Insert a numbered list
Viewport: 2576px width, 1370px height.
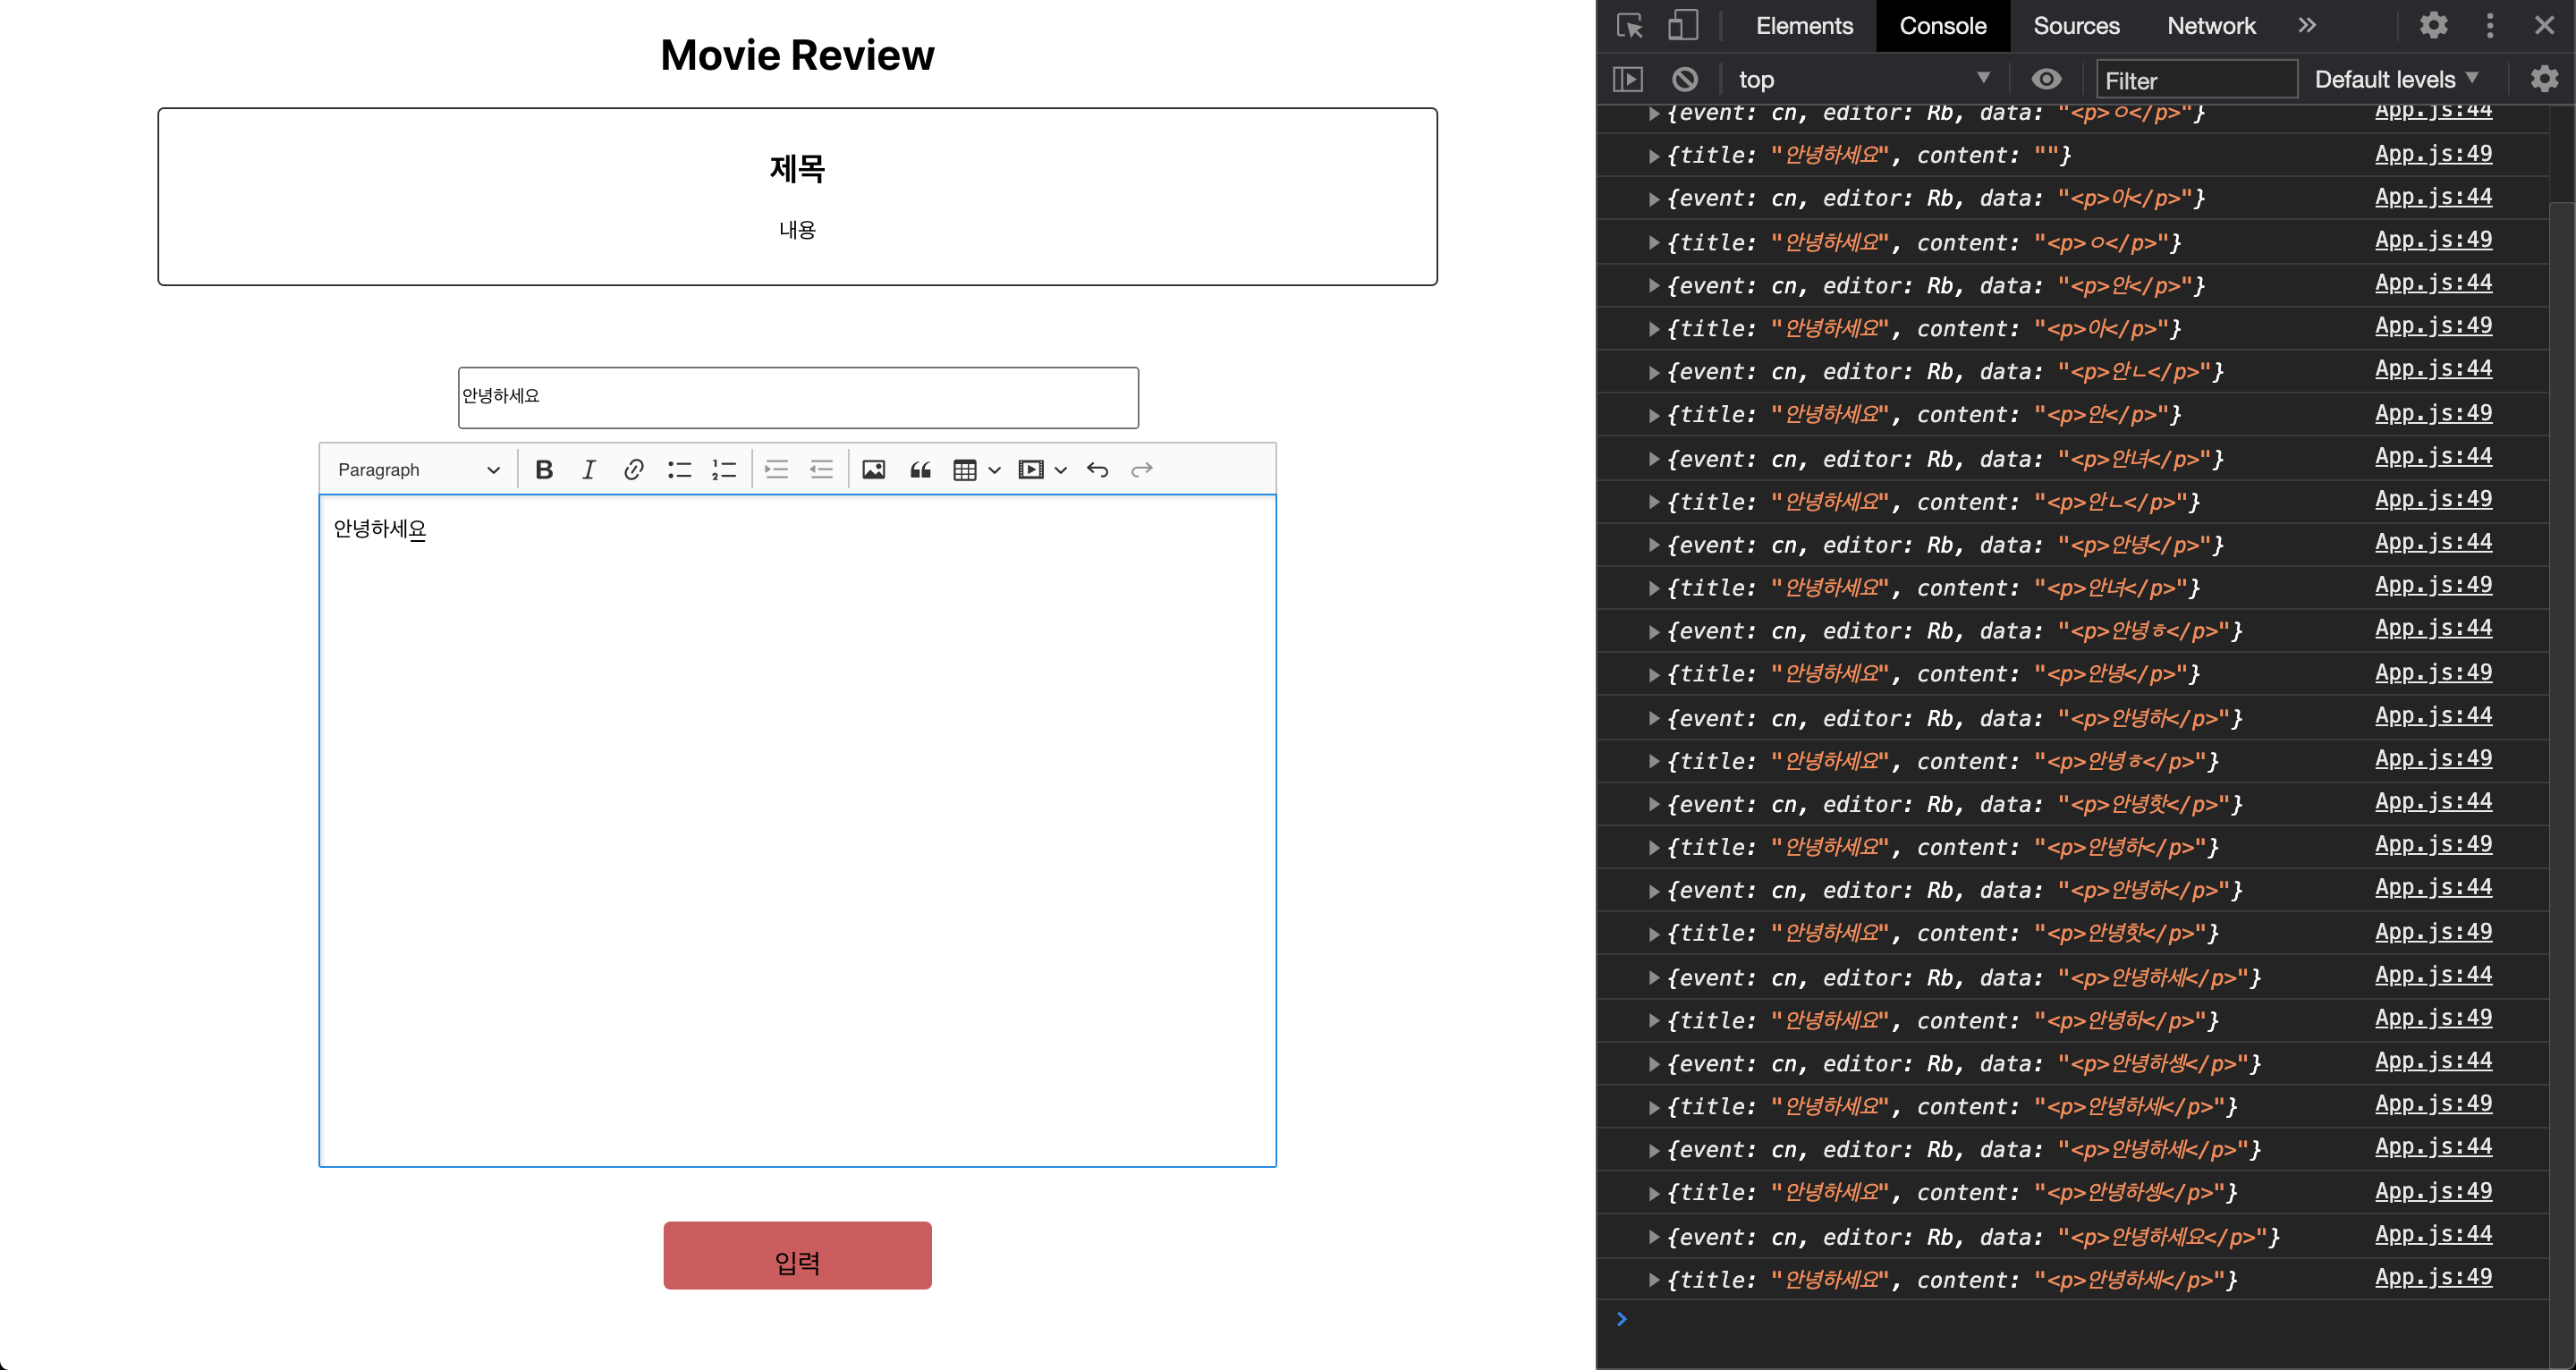pos(724,470)
